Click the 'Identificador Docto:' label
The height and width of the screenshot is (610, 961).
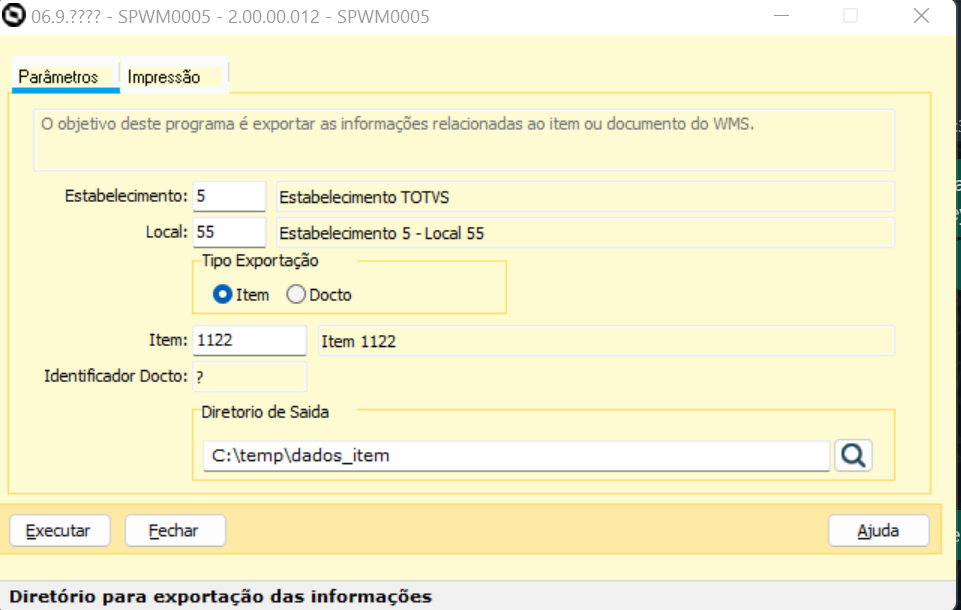click(x=116, y=376)
